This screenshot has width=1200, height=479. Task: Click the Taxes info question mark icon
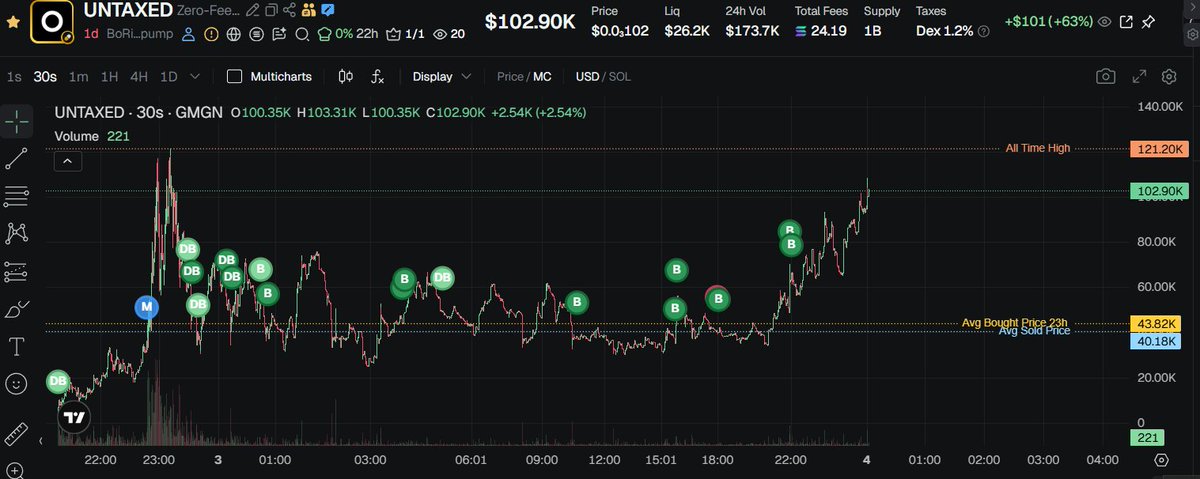click(984, 32)
